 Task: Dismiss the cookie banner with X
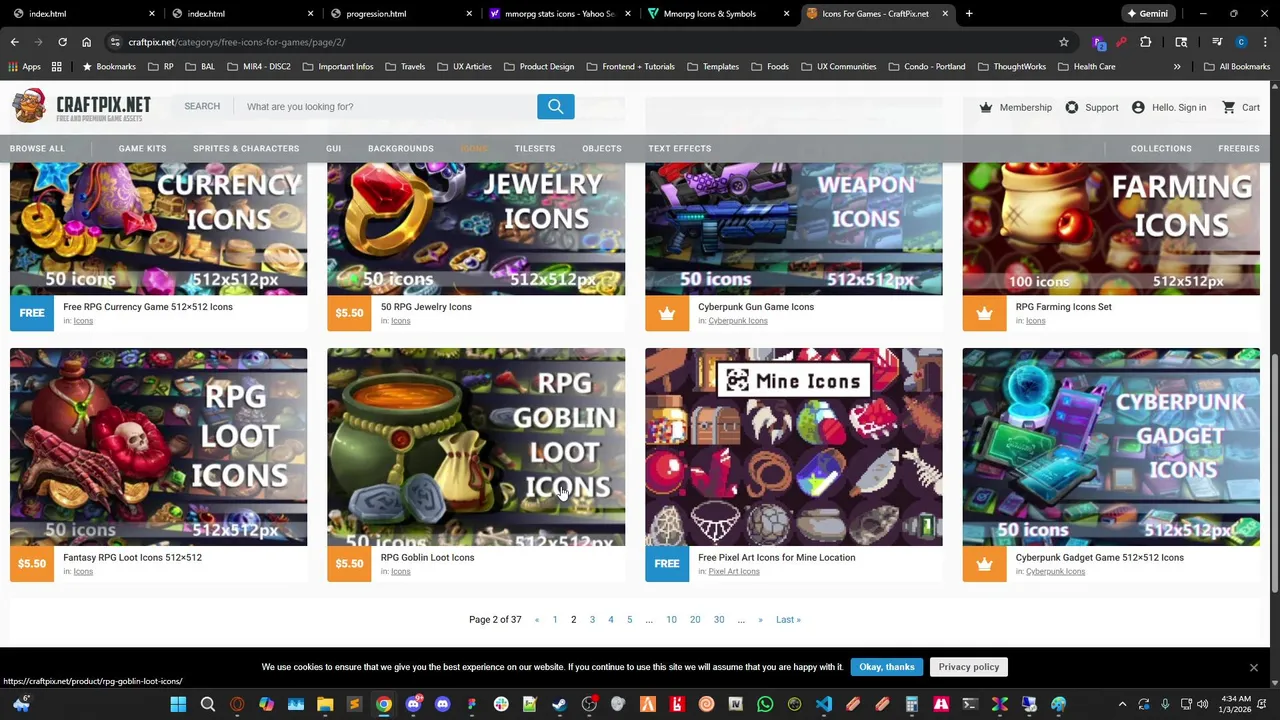(1253, 667)
